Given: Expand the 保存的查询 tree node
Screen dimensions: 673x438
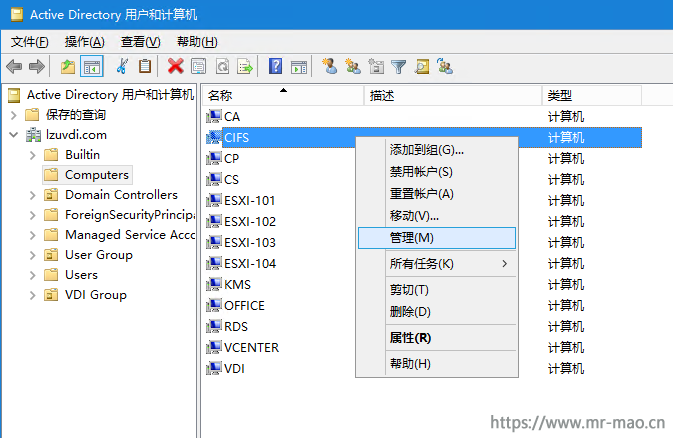Looking at the screenshot, I should point(13,115).
